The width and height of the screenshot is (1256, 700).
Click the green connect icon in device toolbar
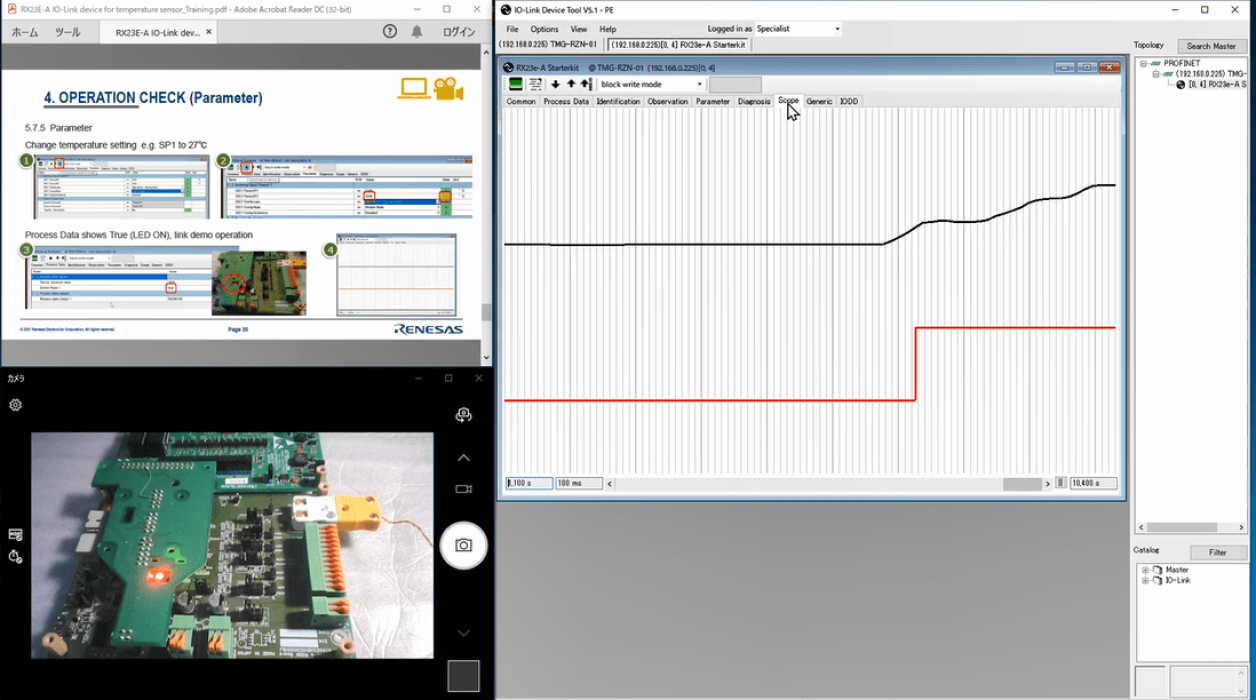click(516, 84)
